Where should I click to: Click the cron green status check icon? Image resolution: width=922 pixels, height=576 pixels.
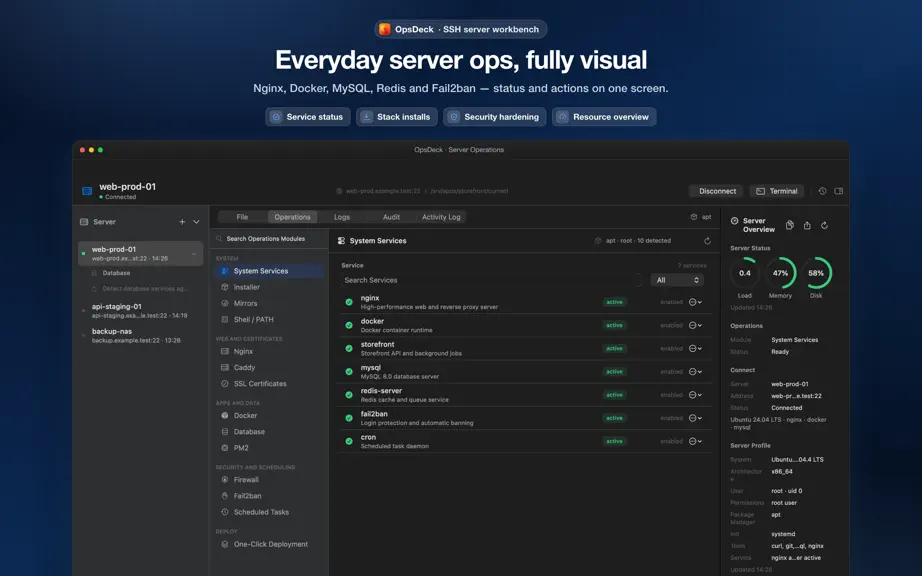[x=349, y=441]
